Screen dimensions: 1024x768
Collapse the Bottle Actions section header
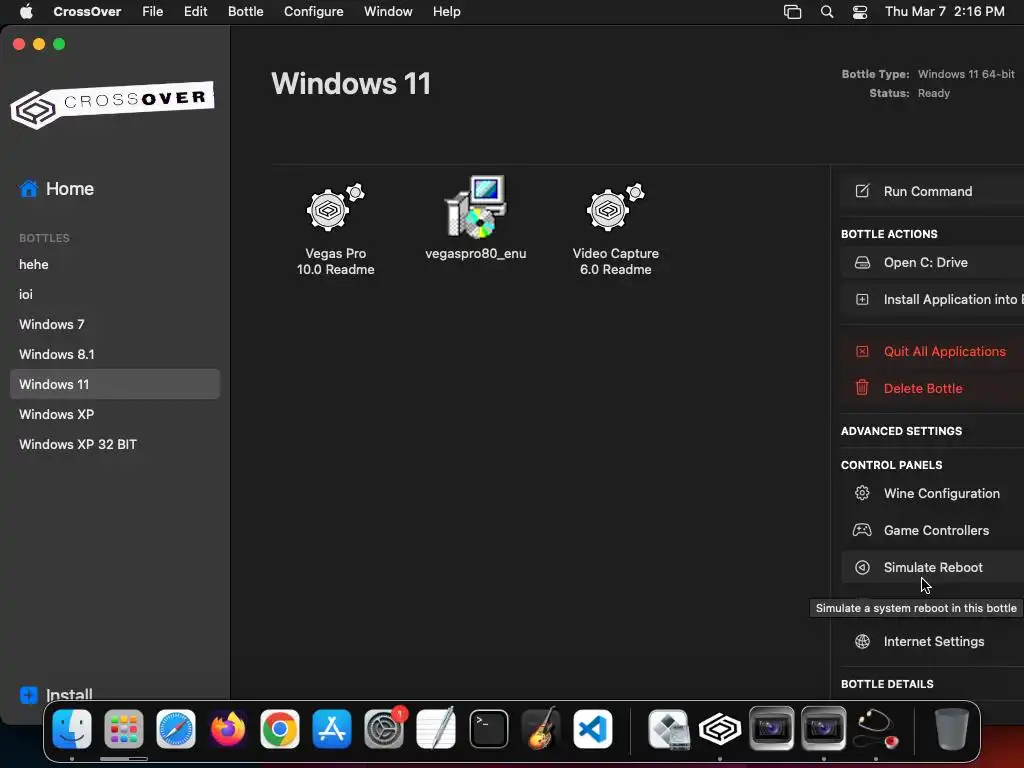tap(889, 234)
